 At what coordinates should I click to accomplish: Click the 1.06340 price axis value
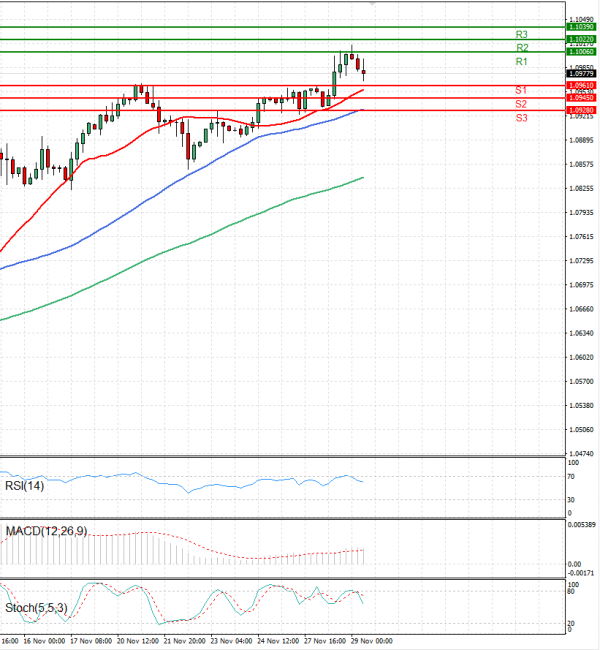[x=581, y=333]
